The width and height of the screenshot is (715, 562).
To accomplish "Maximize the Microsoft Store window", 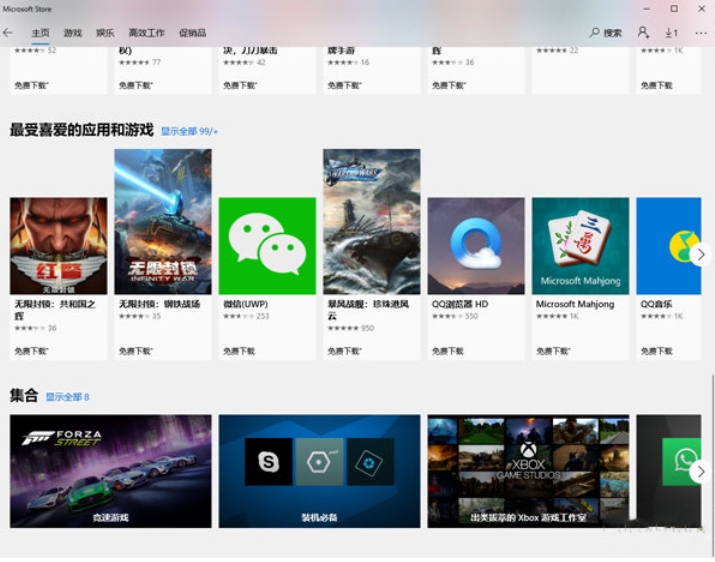I will (x=674, y=9).
